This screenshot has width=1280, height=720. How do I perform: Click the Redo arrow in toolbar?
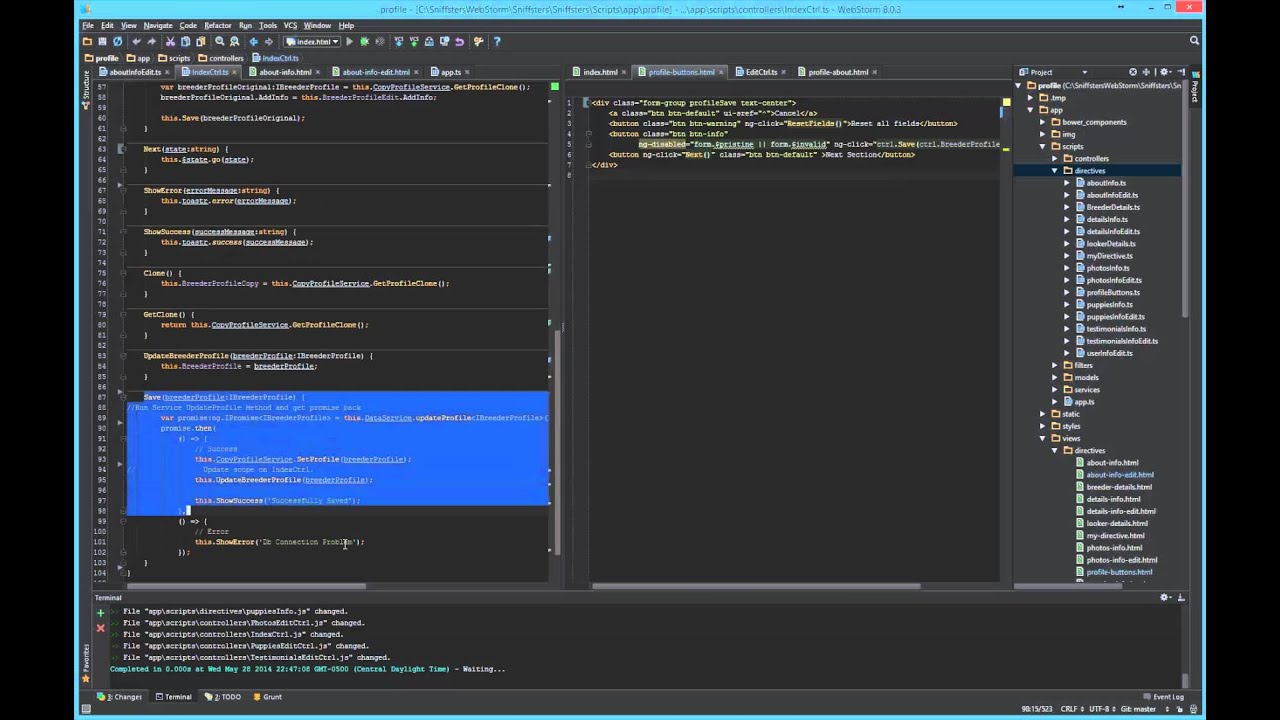[x=151, y=41]
